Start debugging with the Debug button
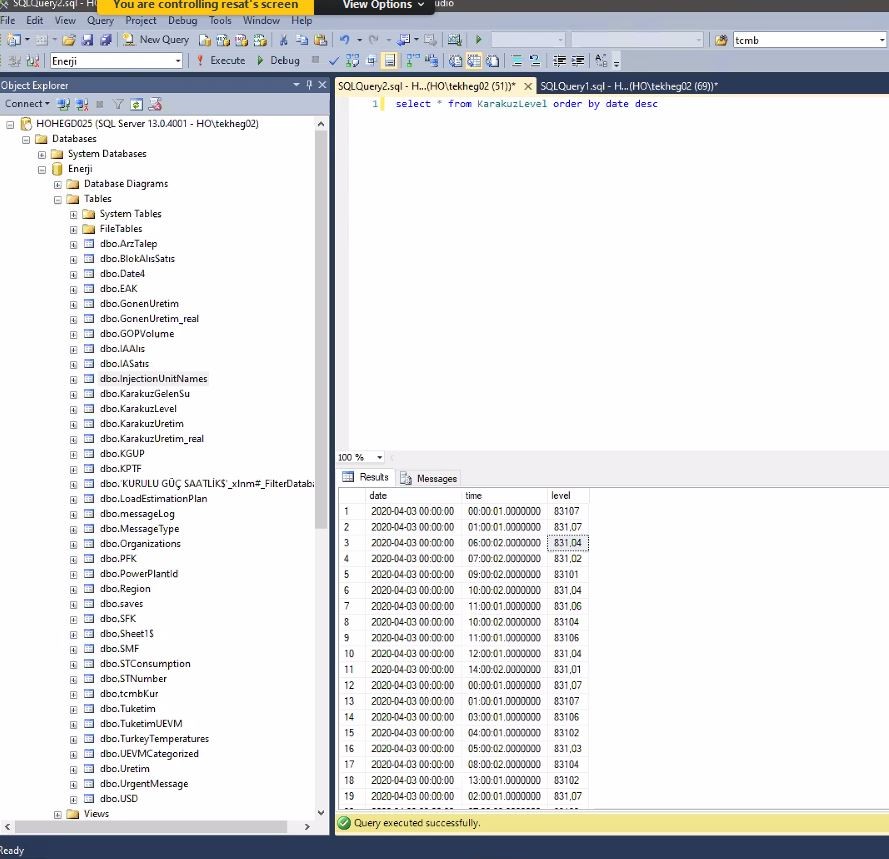 [x=283, y=60]
